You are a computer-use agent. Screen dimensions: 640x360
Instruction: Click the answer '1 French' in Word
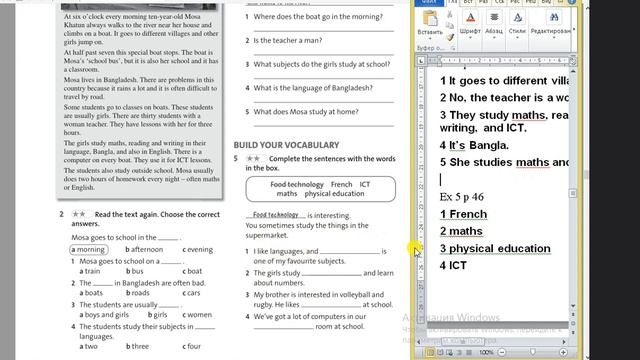point(463,214)
